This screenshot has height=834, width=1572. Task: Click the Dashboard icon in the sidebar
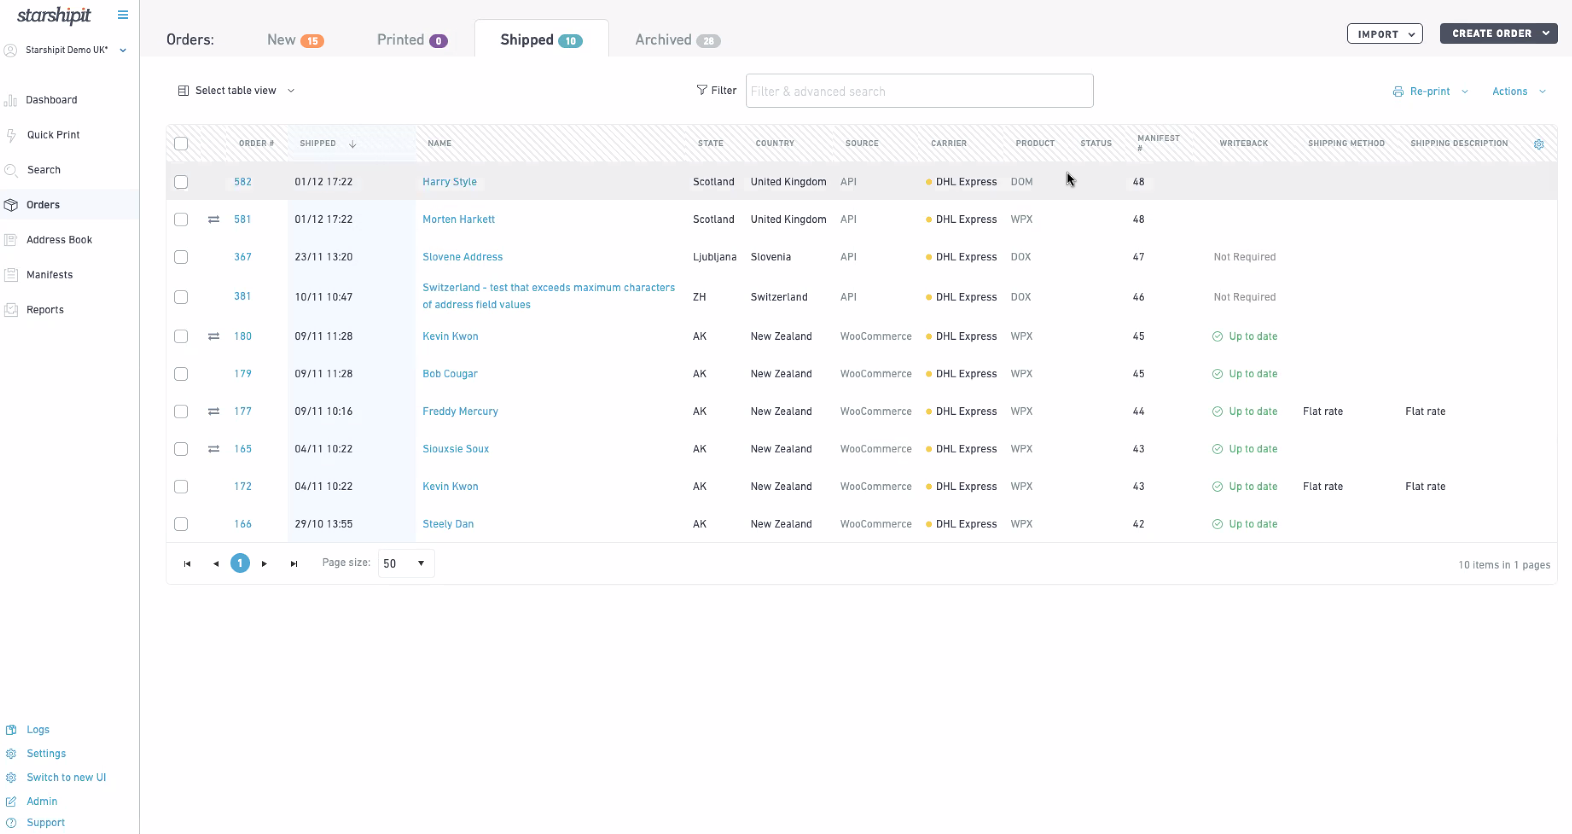11,100
